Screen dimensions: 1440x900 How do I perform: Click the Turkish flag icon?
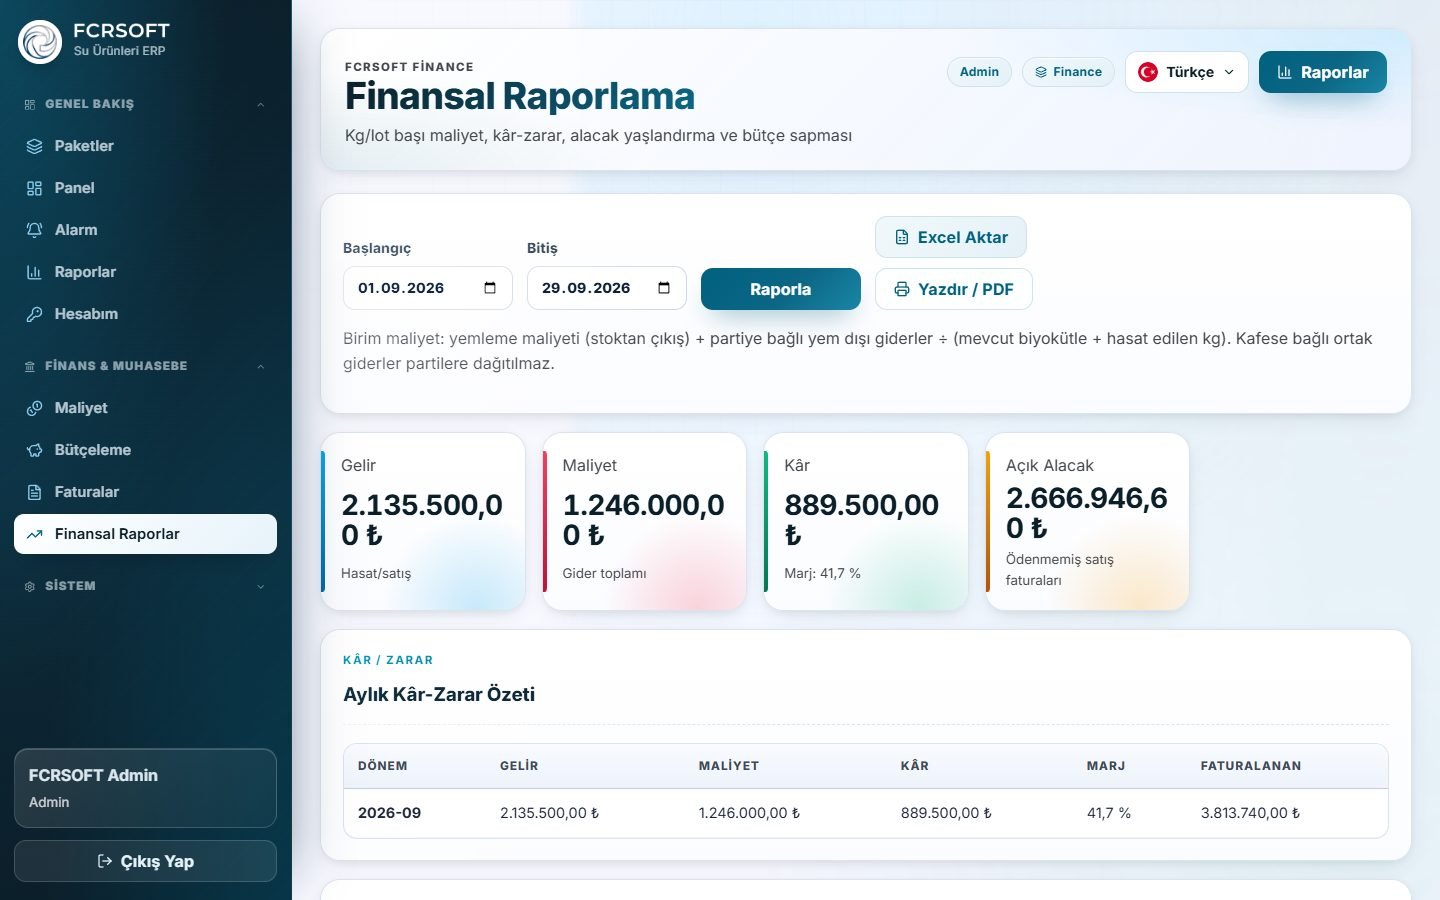[1148, 72]
